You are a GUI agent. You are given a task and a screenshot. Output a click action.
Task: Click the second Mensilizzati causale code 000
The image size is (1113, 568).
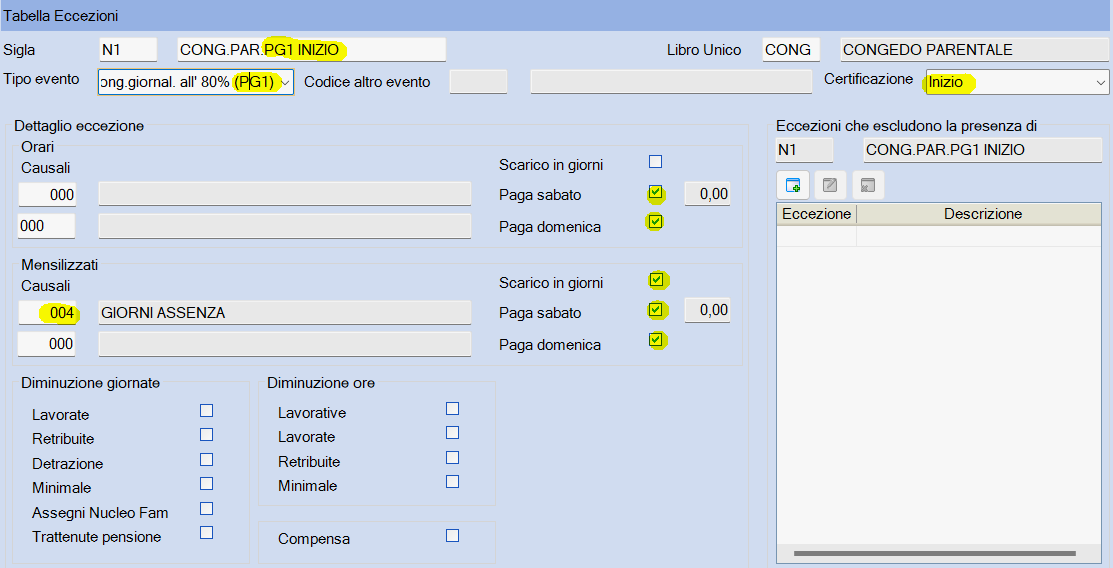[47, 344]
